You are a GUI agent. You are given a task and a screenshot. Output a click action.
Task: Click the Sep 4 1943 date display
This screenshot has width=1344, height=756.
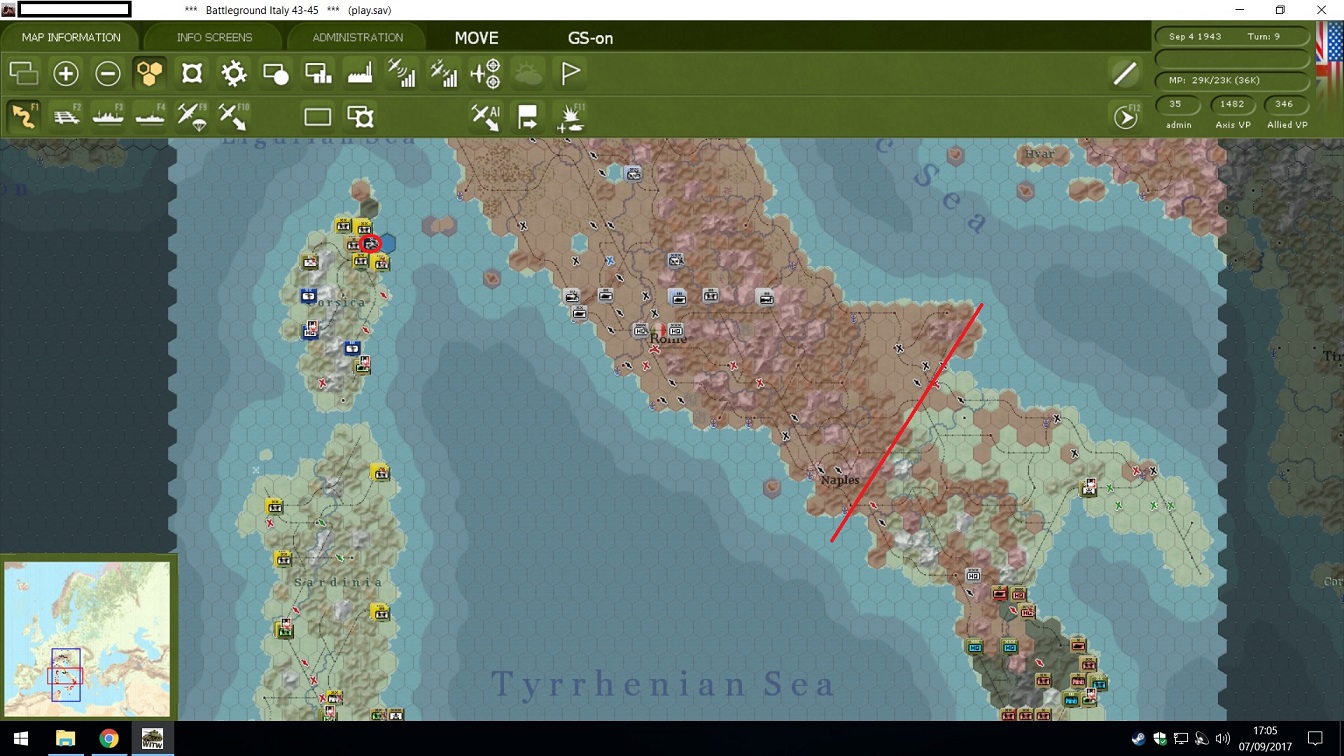point(1195,36)
